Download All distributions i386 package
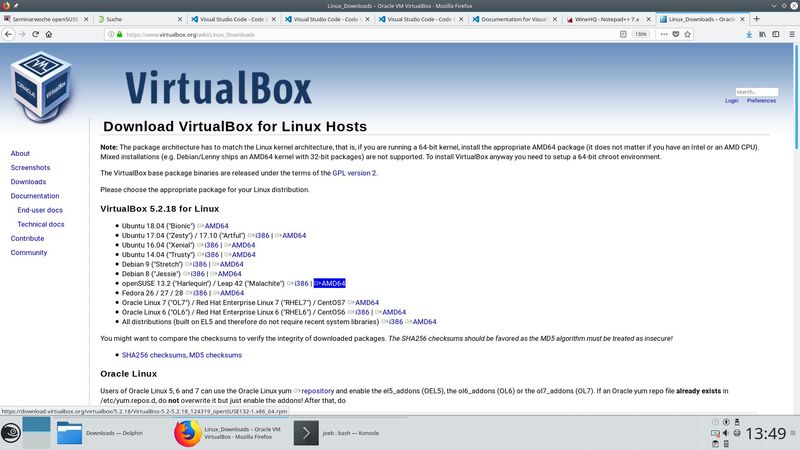This screenshot has height=450, width=800. [x=396, y=321]
